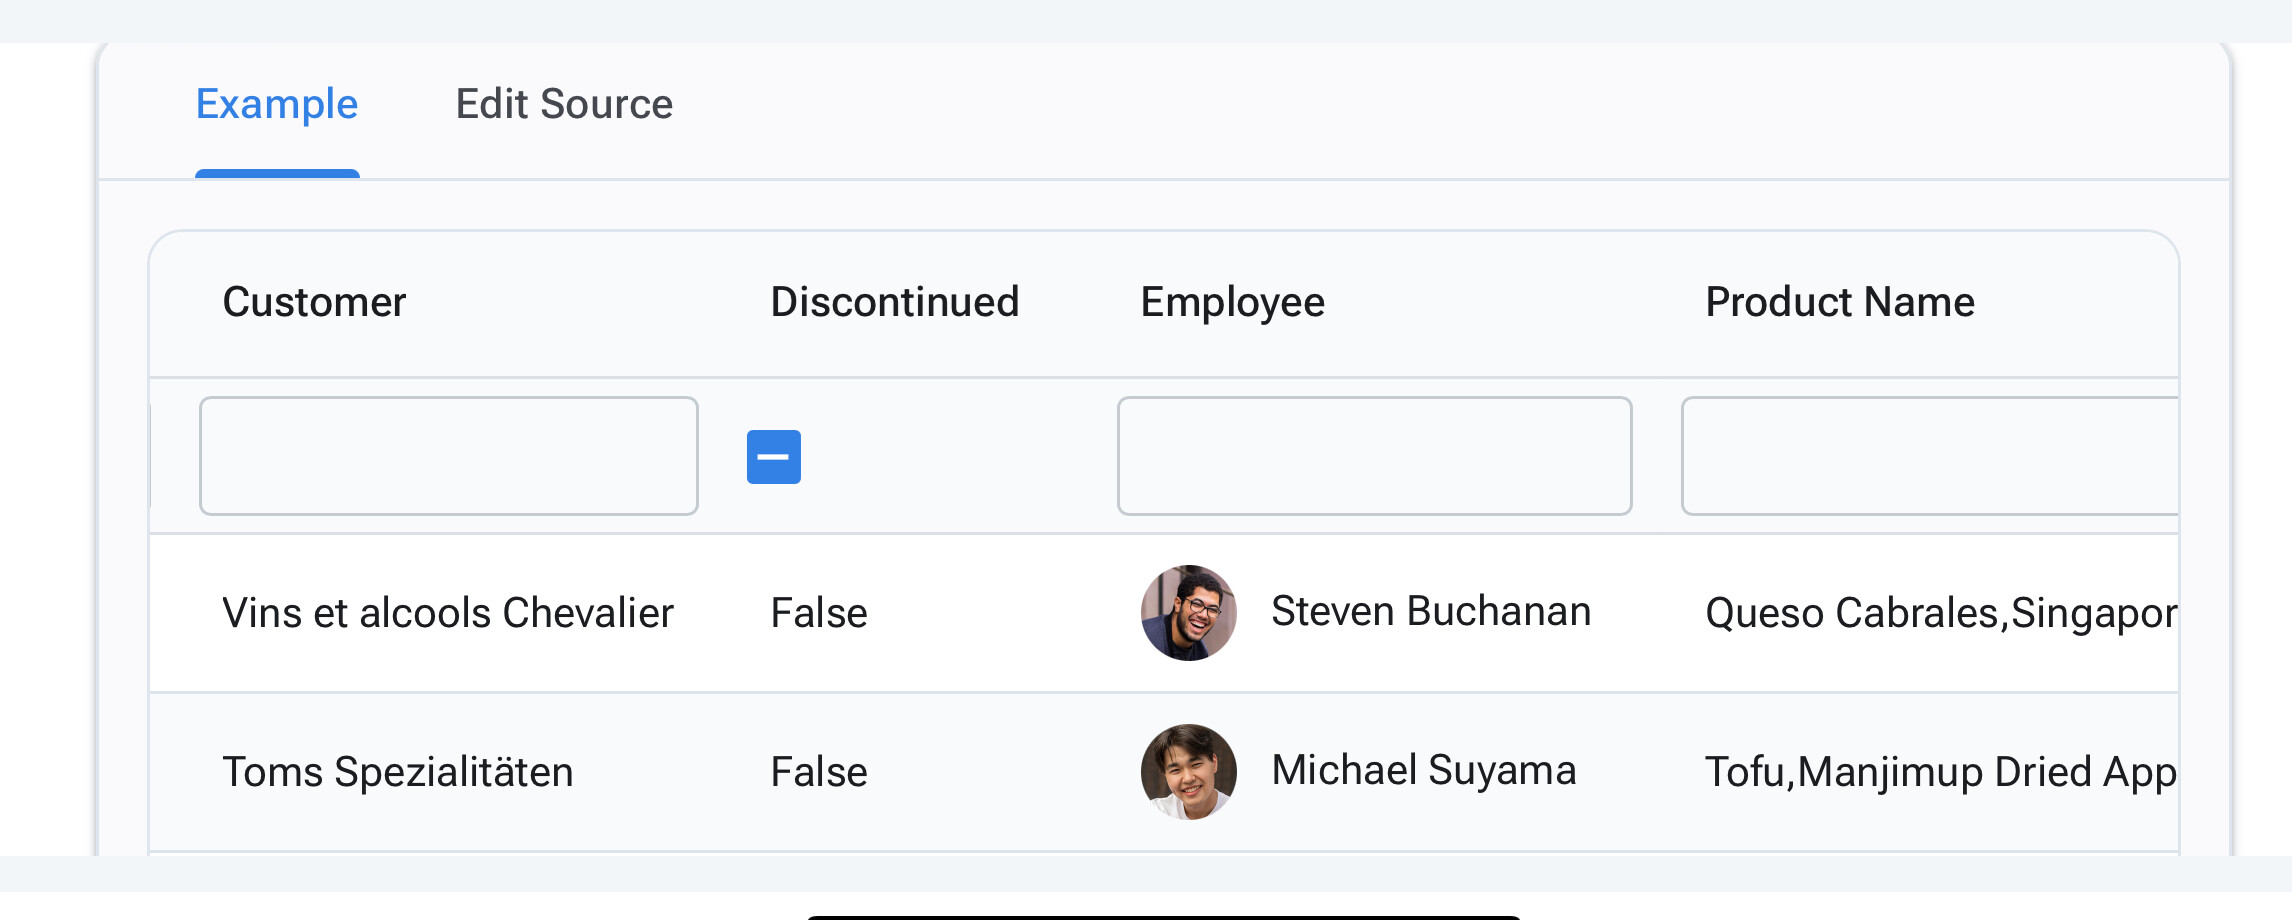Select the Example tab

(x=277, y=103)
